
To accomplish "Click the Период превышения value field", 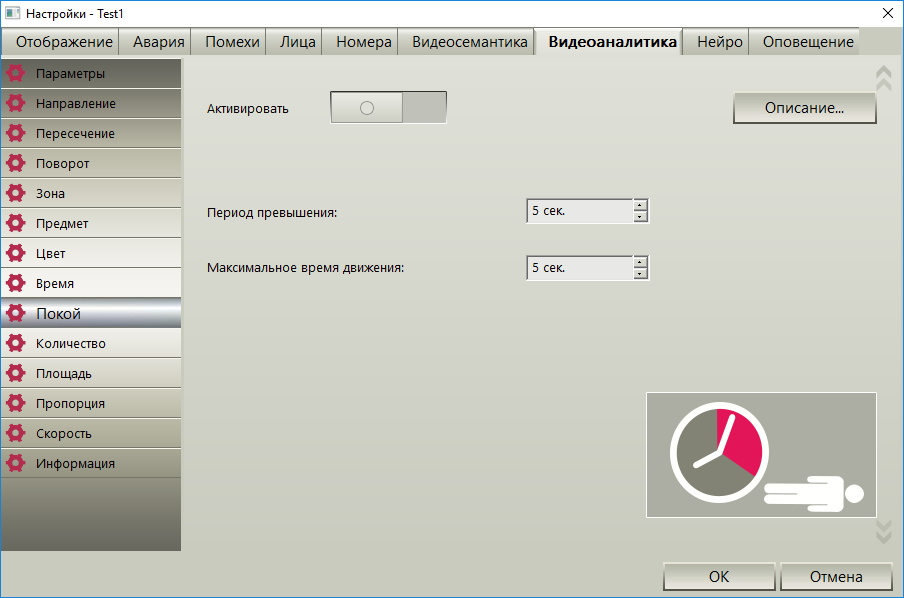I will tap(579, 211).
